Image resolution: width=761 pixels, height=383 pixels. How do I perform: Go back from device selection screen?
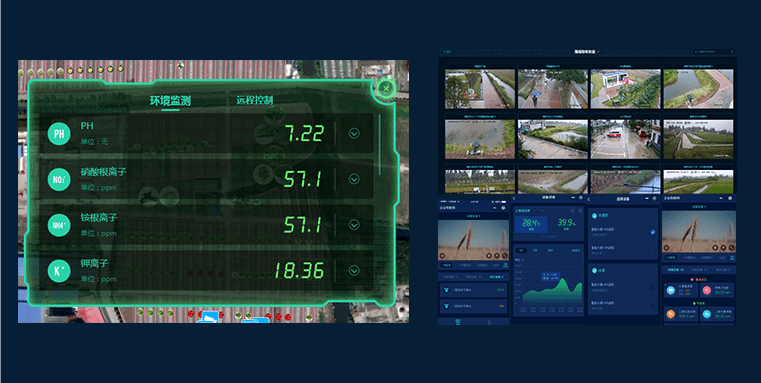589,199
